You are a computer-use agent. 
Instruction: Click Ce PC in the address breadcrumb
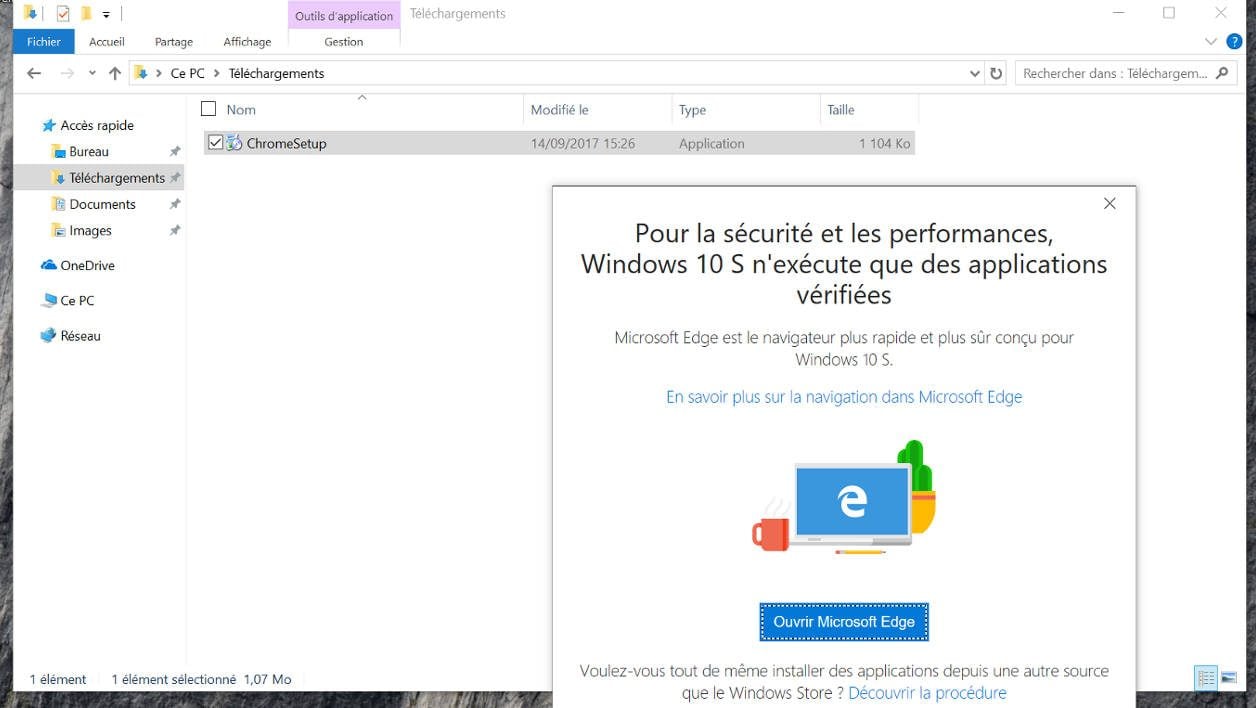pos(187,73)
